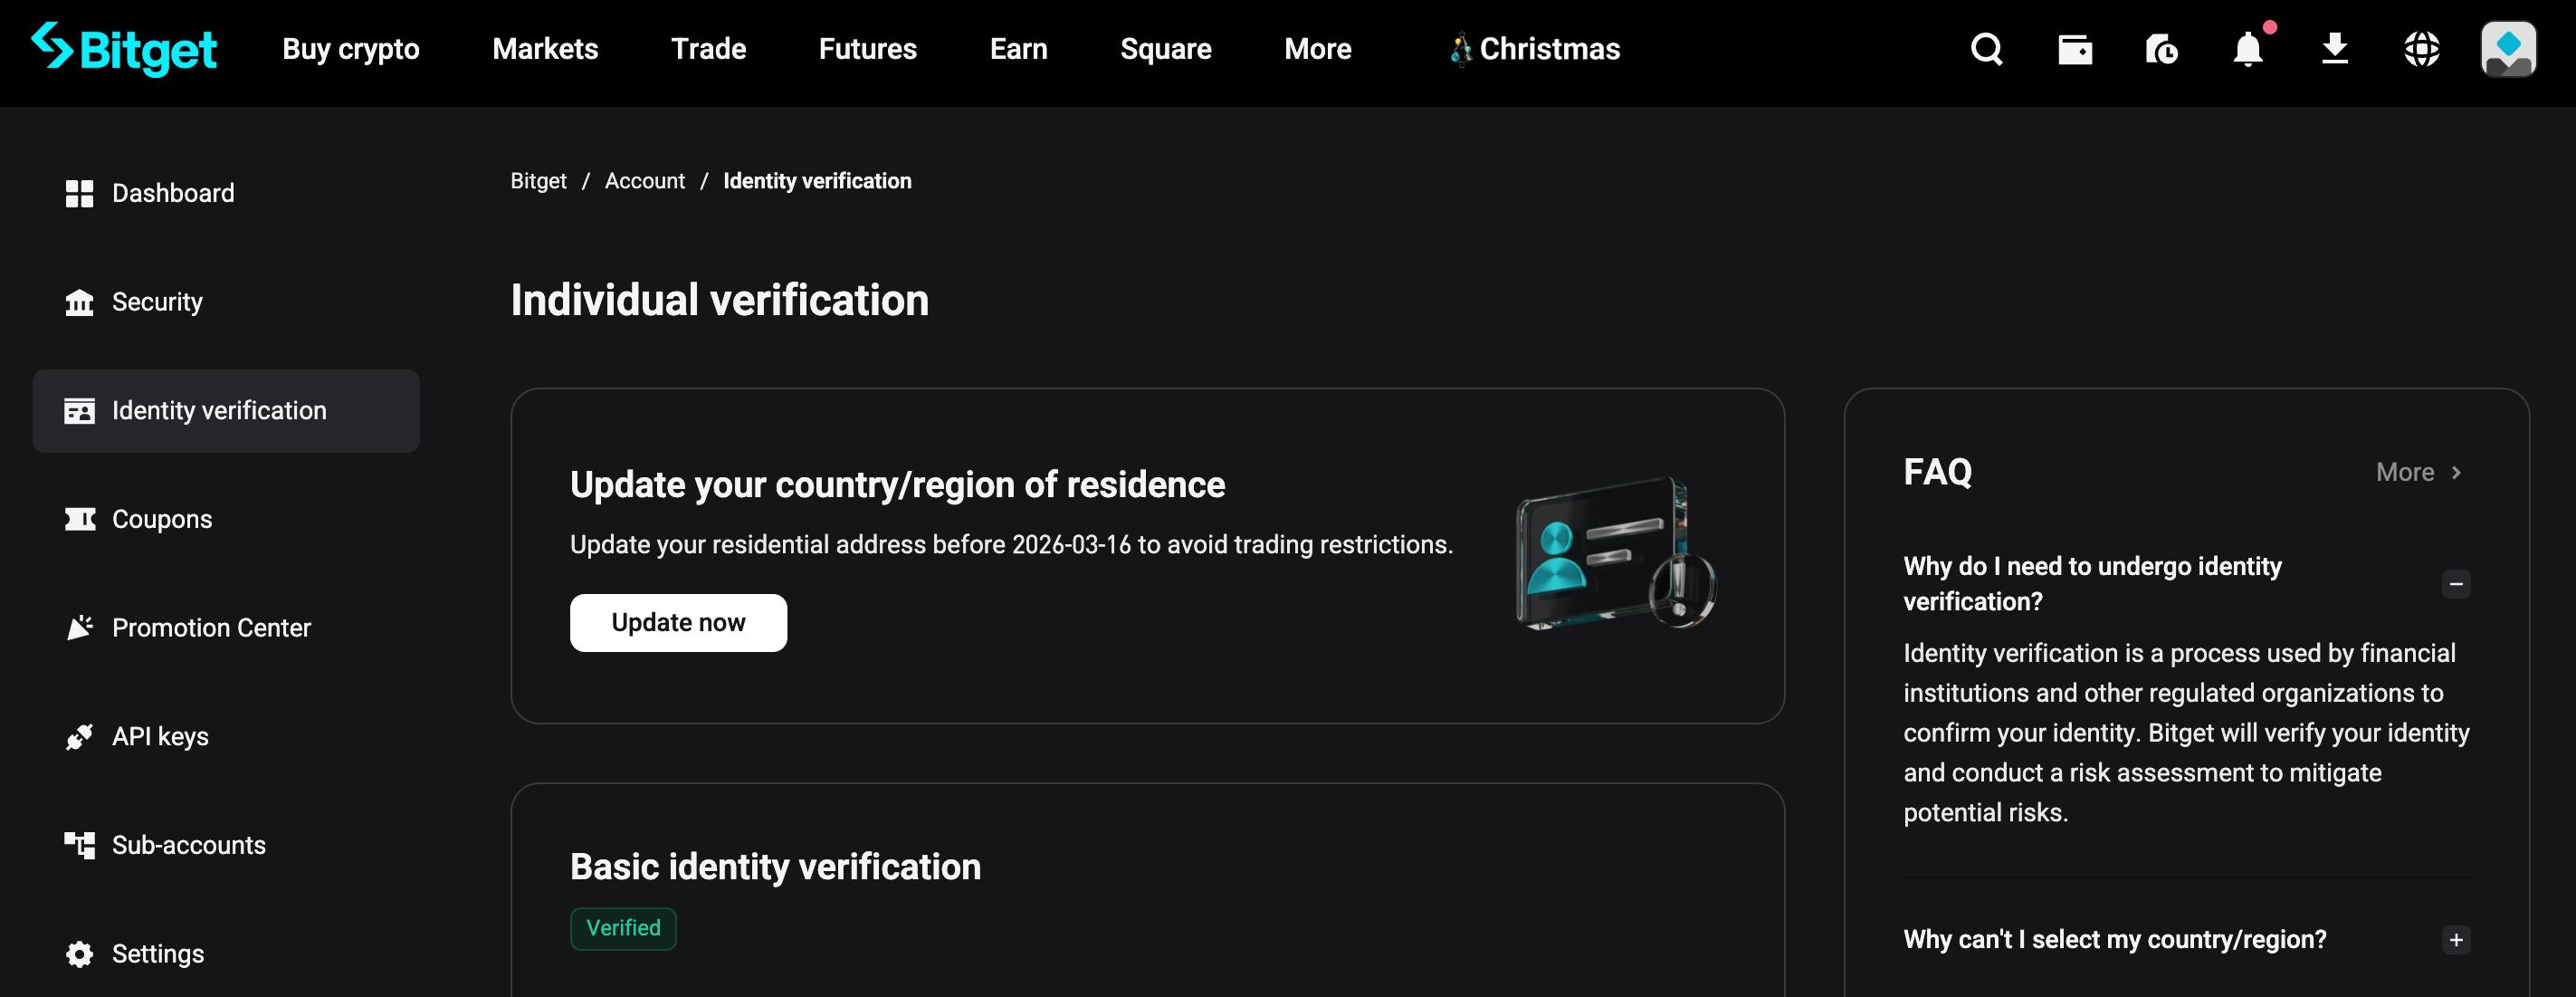Open the language globe icon
The width and height of the screenshot is (2576, 997).
2421,49
